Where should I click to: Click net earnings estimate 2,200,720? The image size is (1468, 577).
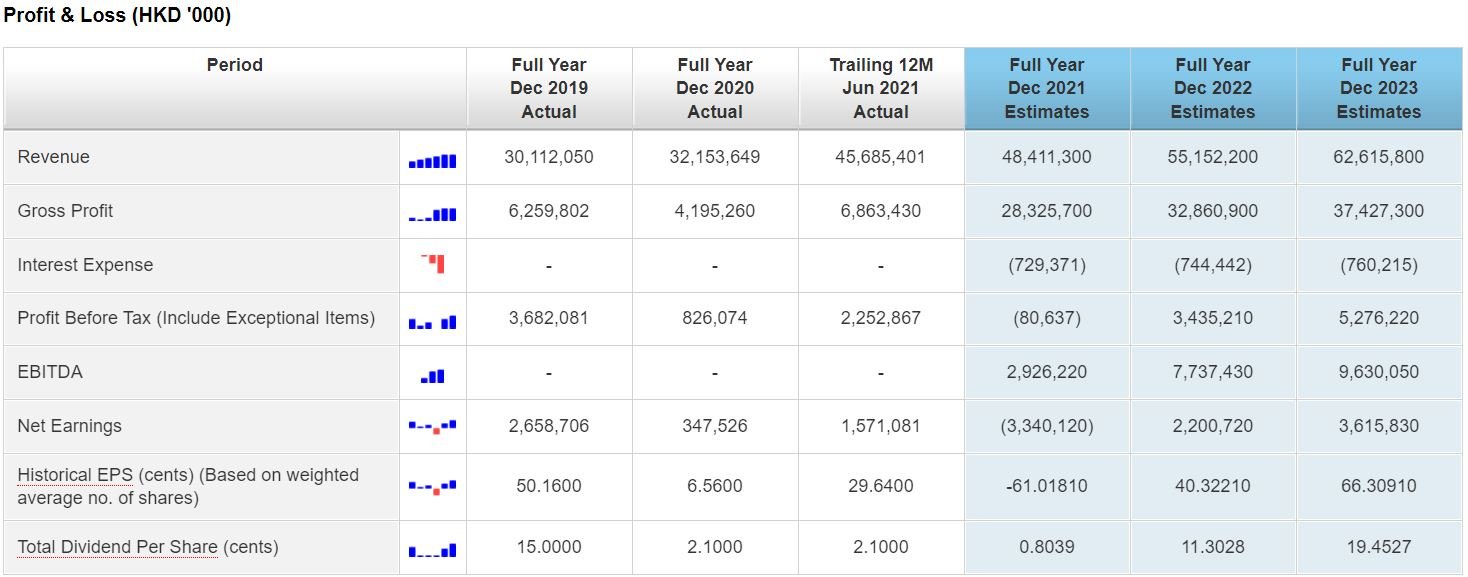coord(1213,426)
